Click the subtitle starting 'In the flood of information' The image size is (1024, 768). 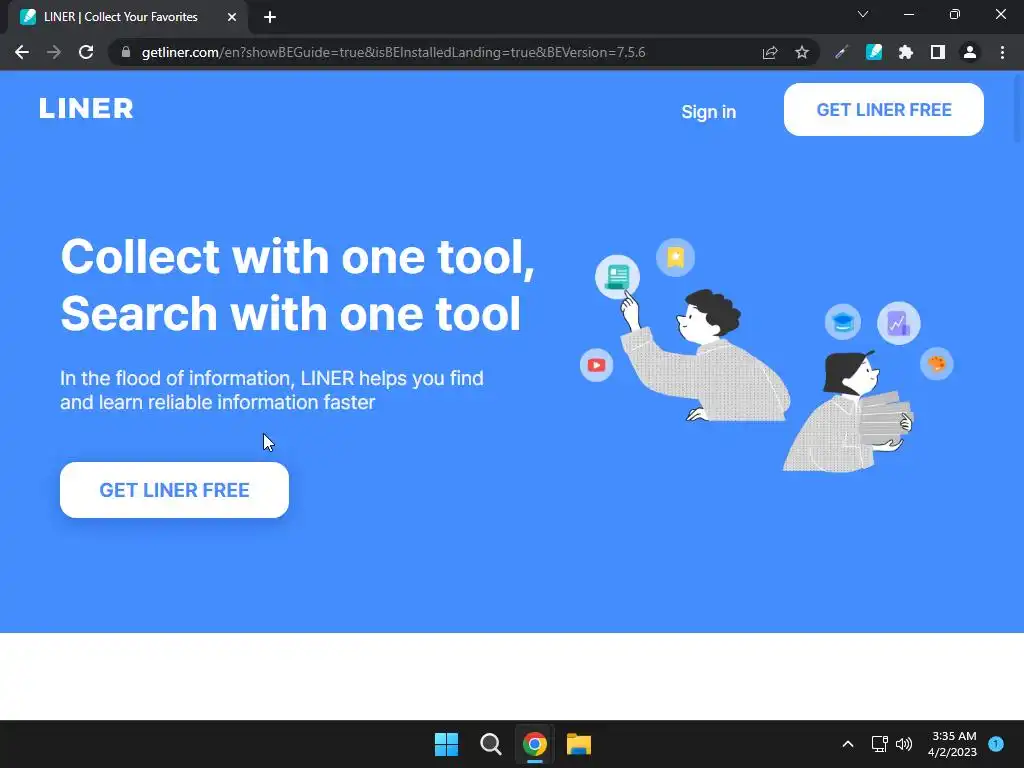click(x=272, y=390)
